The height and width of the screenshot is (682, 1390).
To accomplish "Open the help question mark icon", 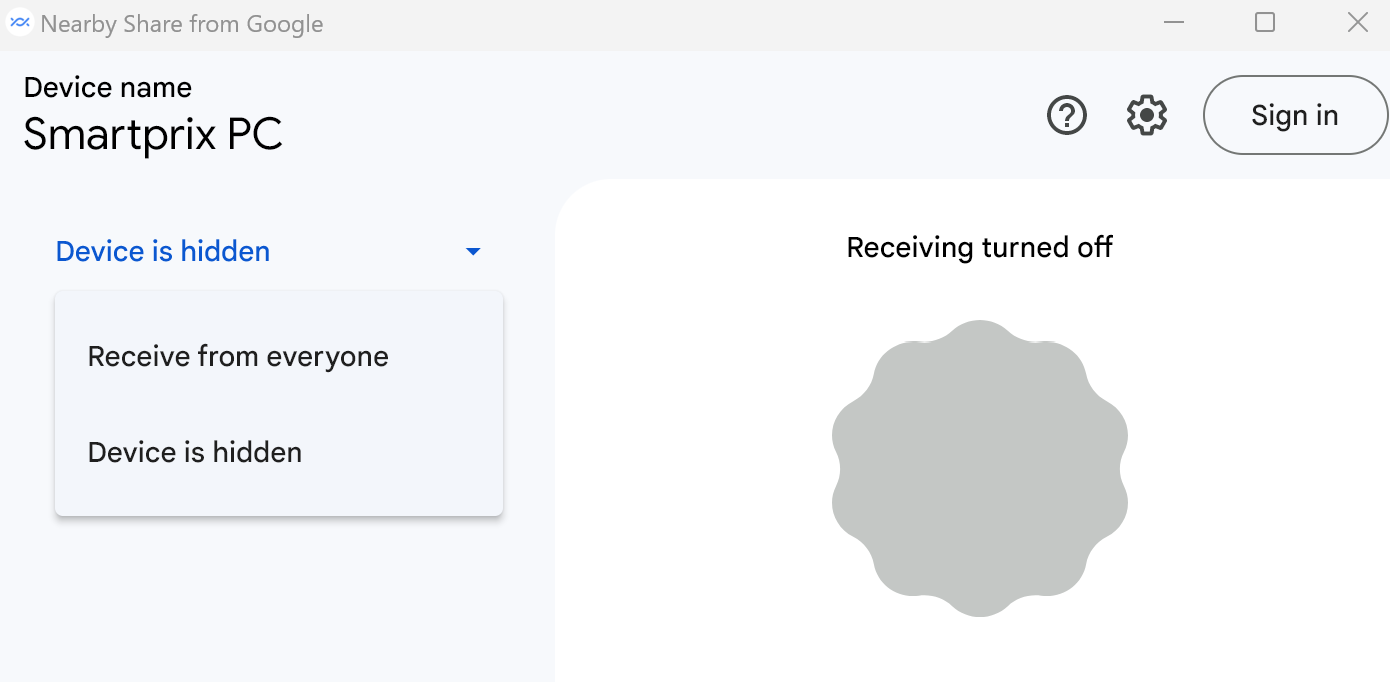I will 1067,115.
